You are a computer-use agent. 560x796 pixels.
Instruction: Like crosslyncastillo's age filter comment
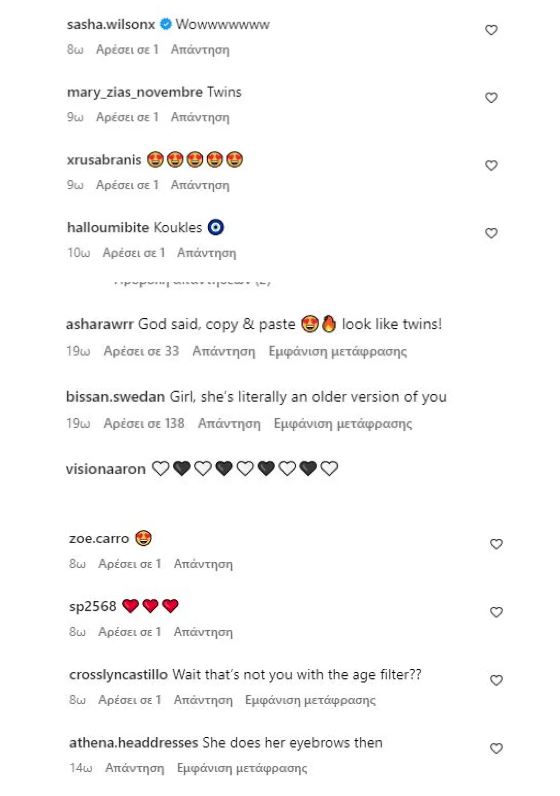coord(496,680)
